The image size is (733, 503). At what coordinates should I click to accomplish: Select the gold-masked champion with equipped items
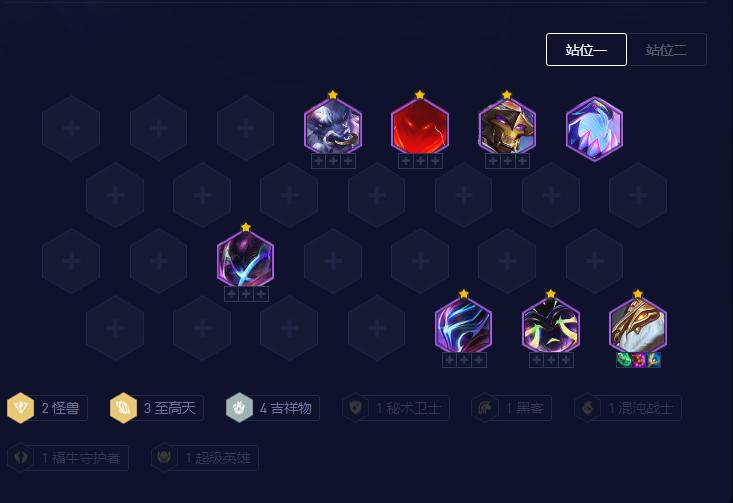tap(638, 326)
